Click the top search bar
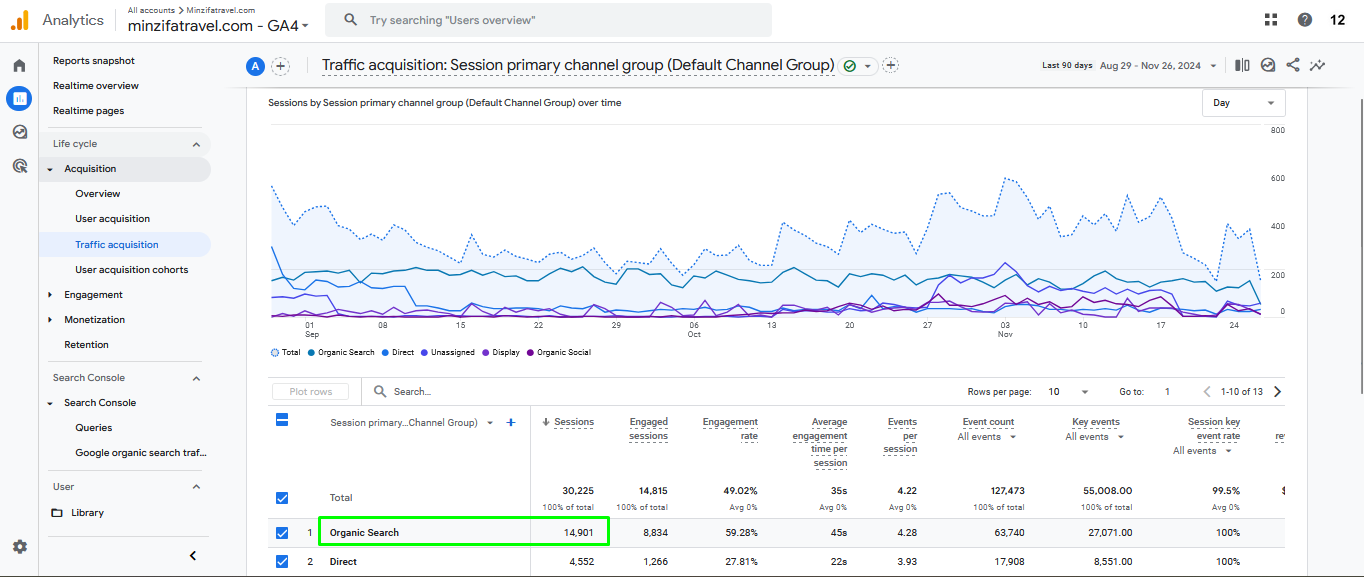 [548, 19]
